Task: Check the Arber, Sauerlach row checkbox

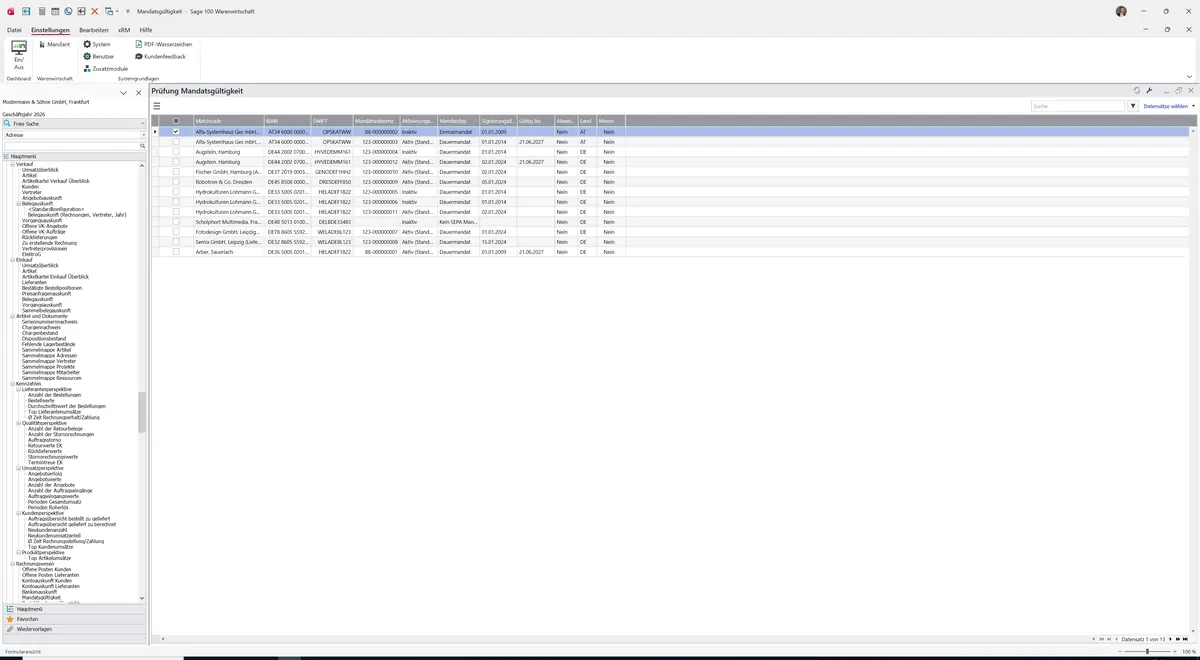Action: (x=176, y=252)
